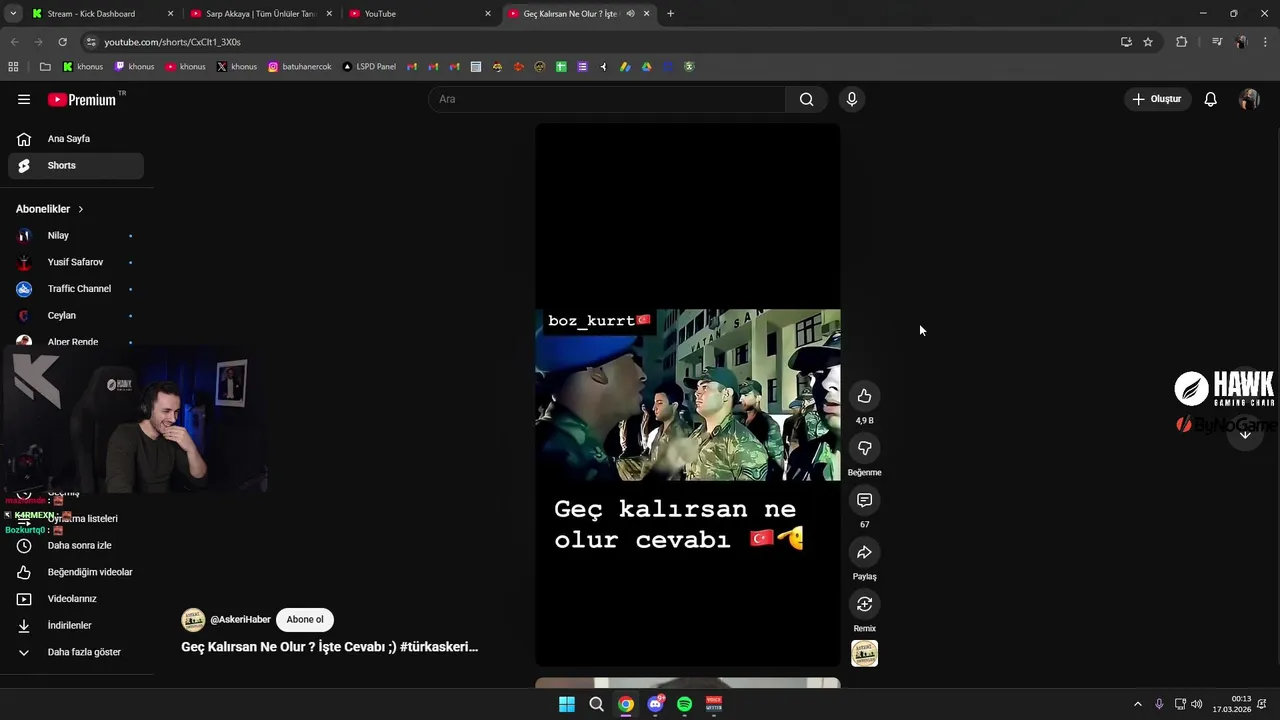Viewport: 1280px width, 720px height.
Task: Remix this Short
Action: (865, 604)
